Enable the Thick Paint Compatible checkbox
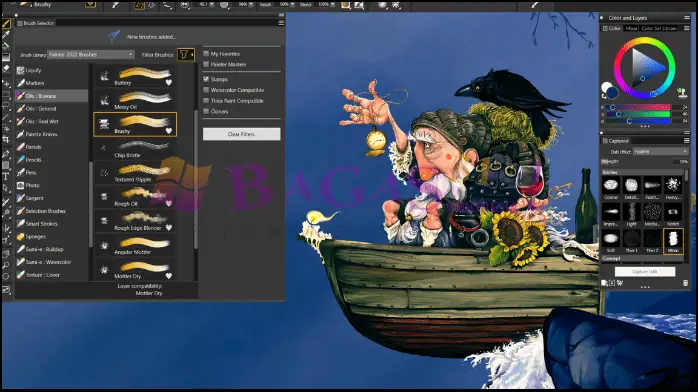Screen dimensions: 698x392 pyautogui.click(x=206, y=101)
